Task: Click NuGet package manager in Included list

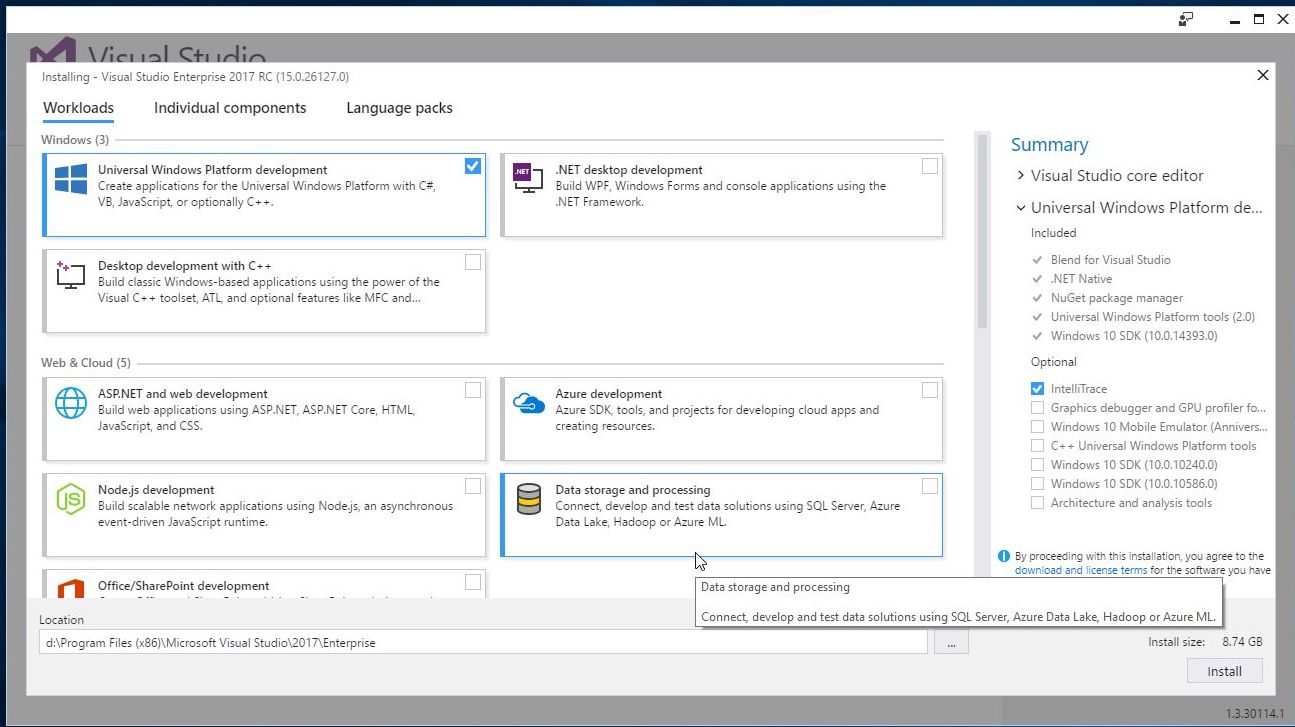Action: coord(1117,298)
